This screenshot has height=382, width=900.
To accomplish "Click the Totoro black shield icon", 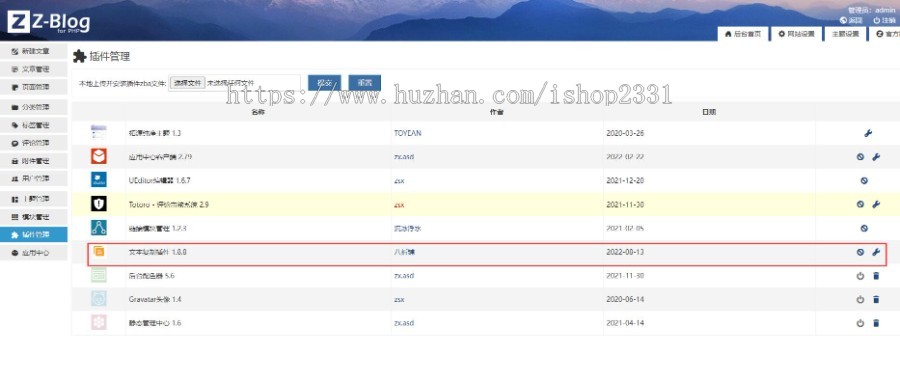I will tap(99, 204).
